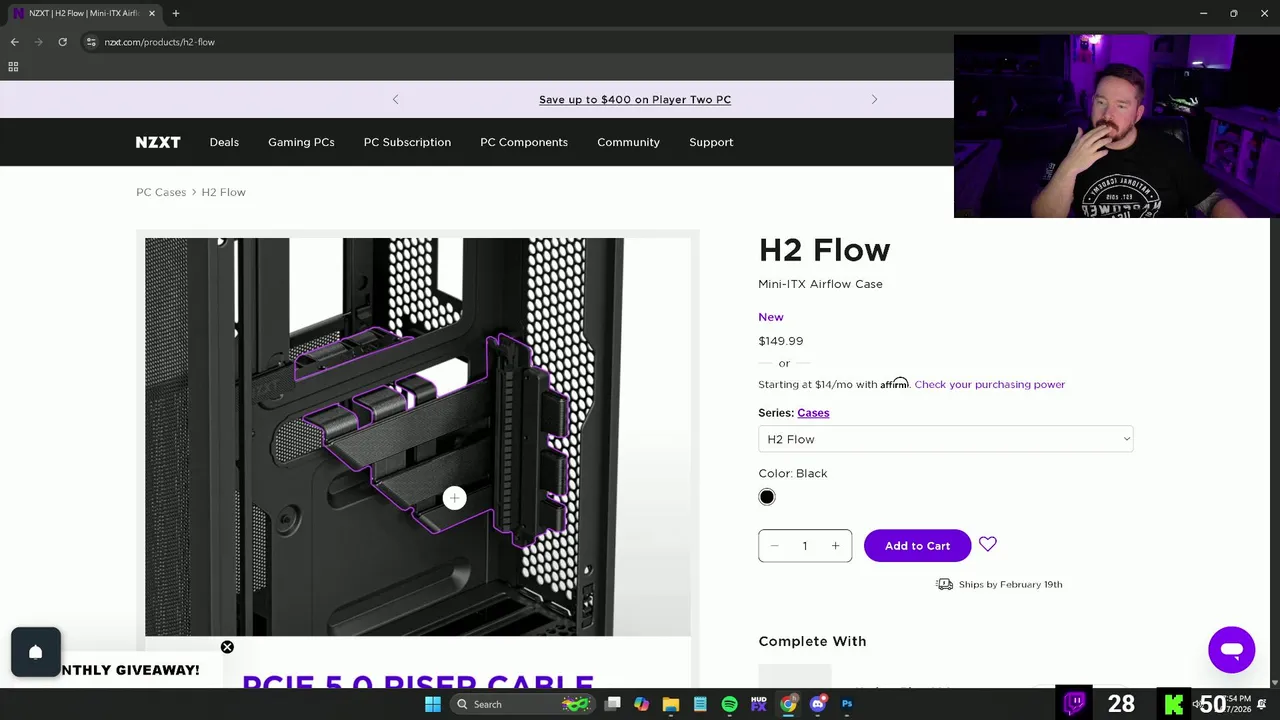Viewport: 1280px width, 720px height.
Task: Close the NZXT H2 Flow tab
Action: pyautogui.click(x=152, y=13)
